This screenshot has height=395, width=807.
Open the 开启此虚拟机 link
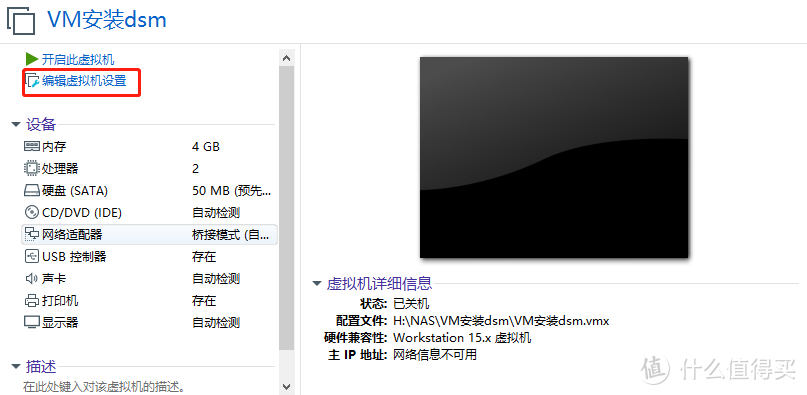coord(78,59)
